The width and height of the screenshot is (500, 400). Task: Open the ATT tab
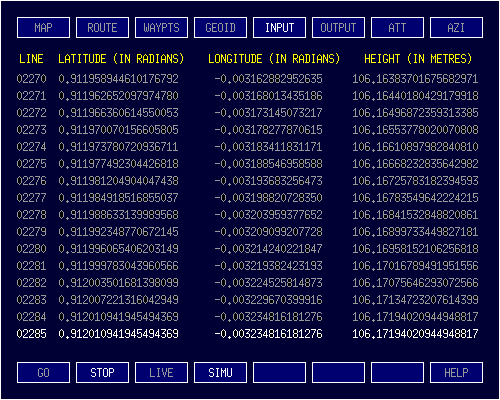tap(397, 28)
